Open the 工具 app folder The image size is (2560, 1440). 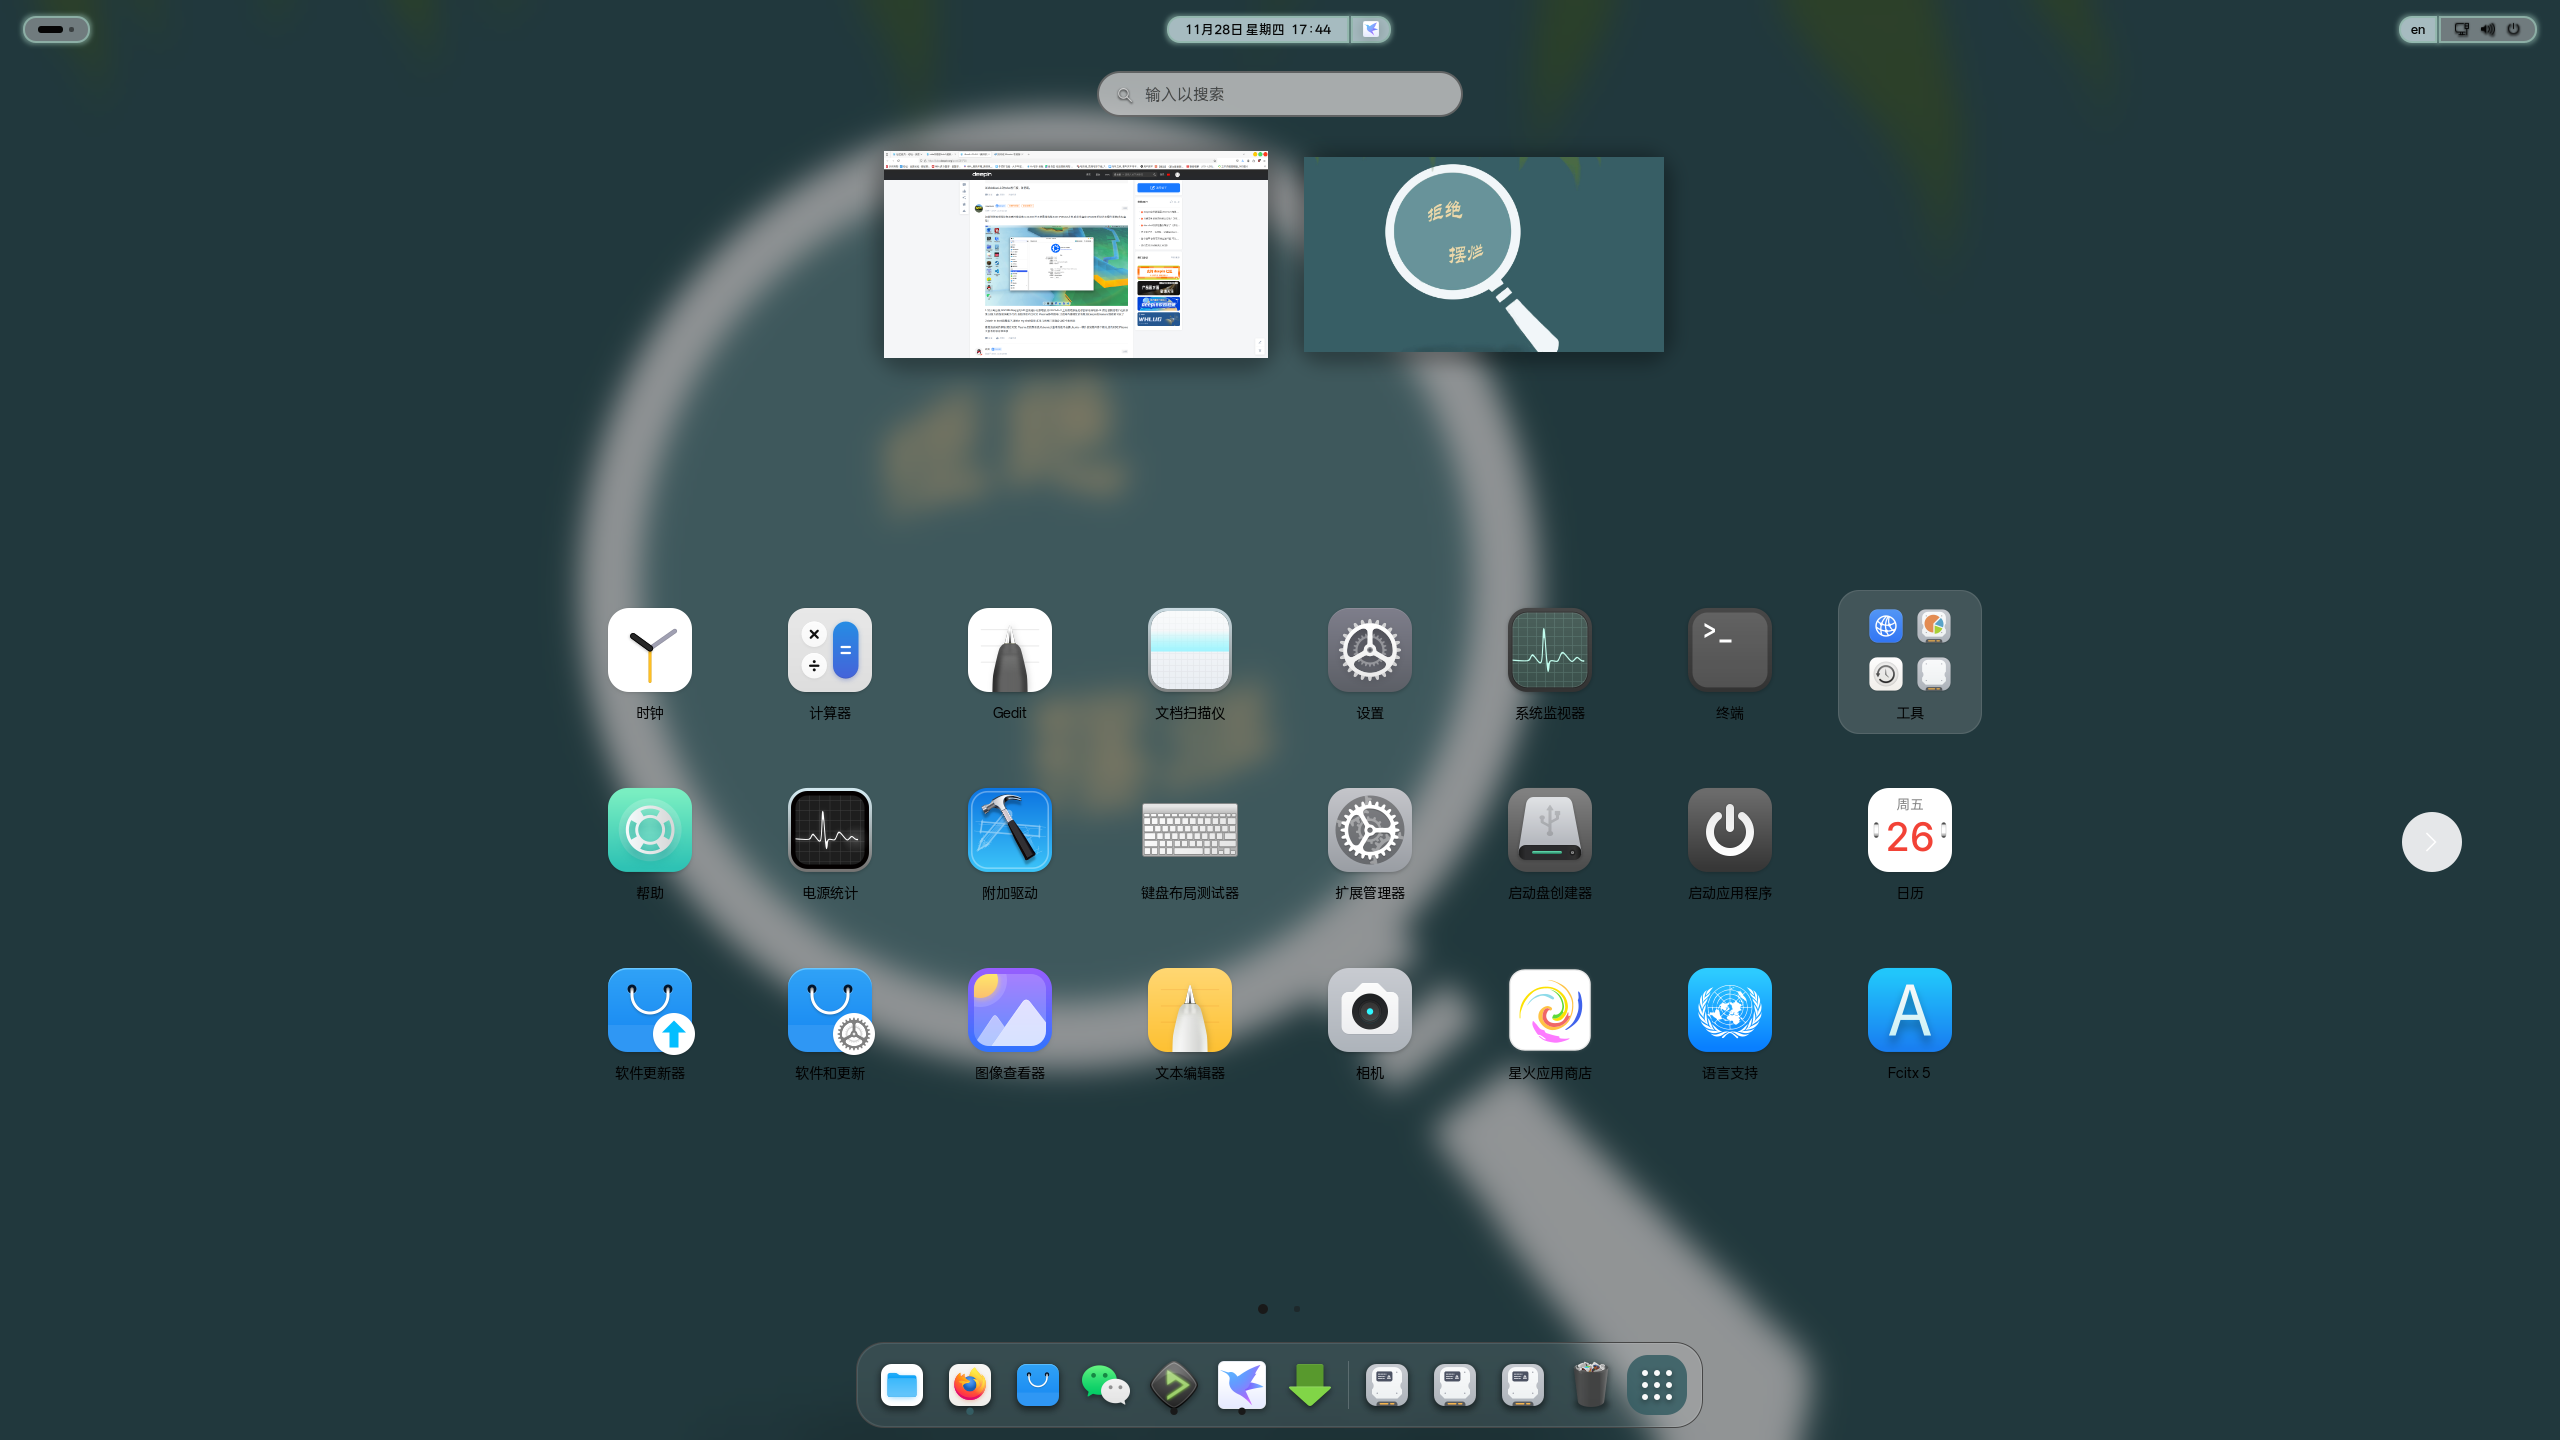(x=1909, y=662)
